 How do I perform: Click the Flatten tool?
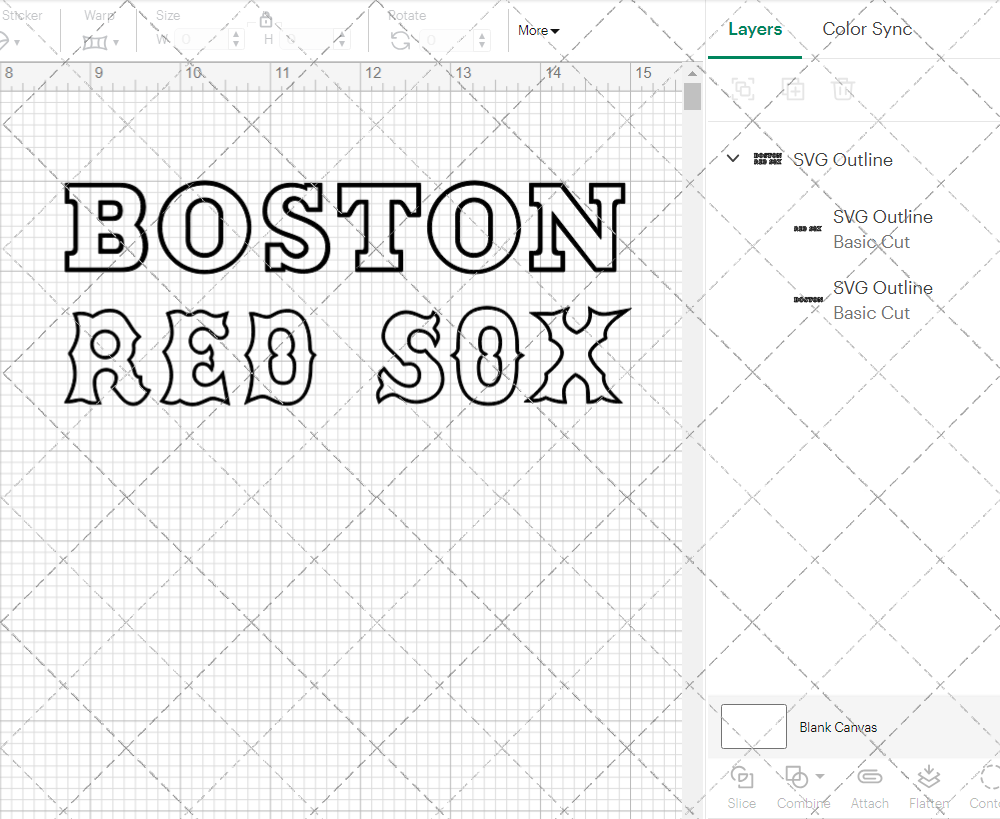coord(929,788)
